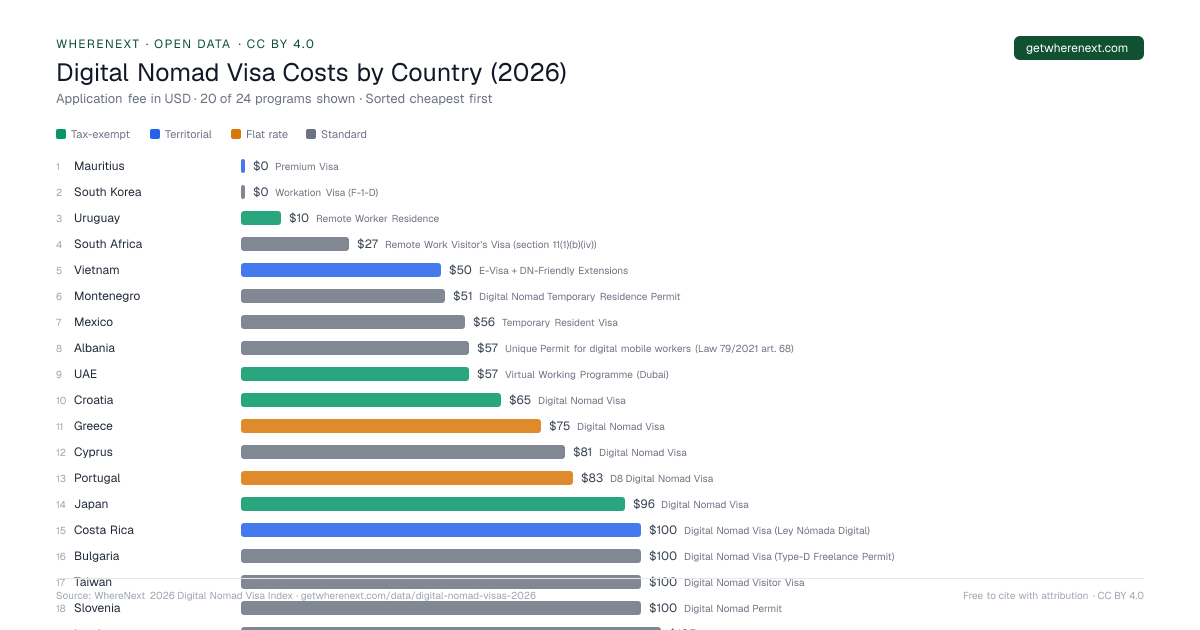Select the Japan $96 green bar
The image size is (1200, 630).
tap(433, 504)
